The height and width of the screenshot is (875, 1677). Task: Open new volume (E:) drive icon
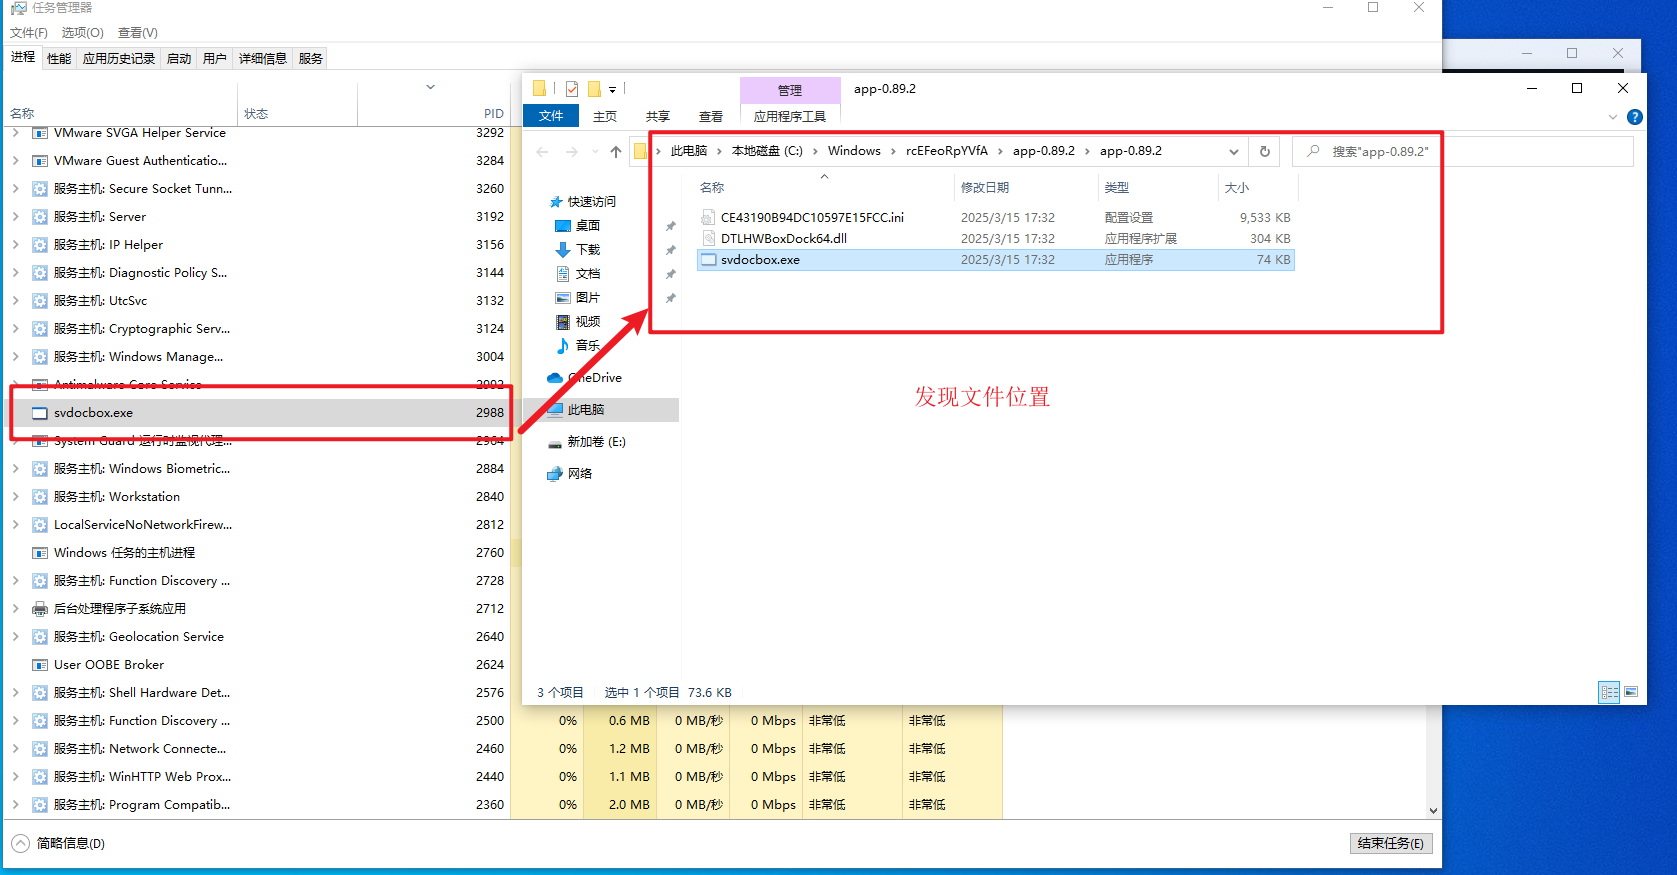tap(555, 442)
